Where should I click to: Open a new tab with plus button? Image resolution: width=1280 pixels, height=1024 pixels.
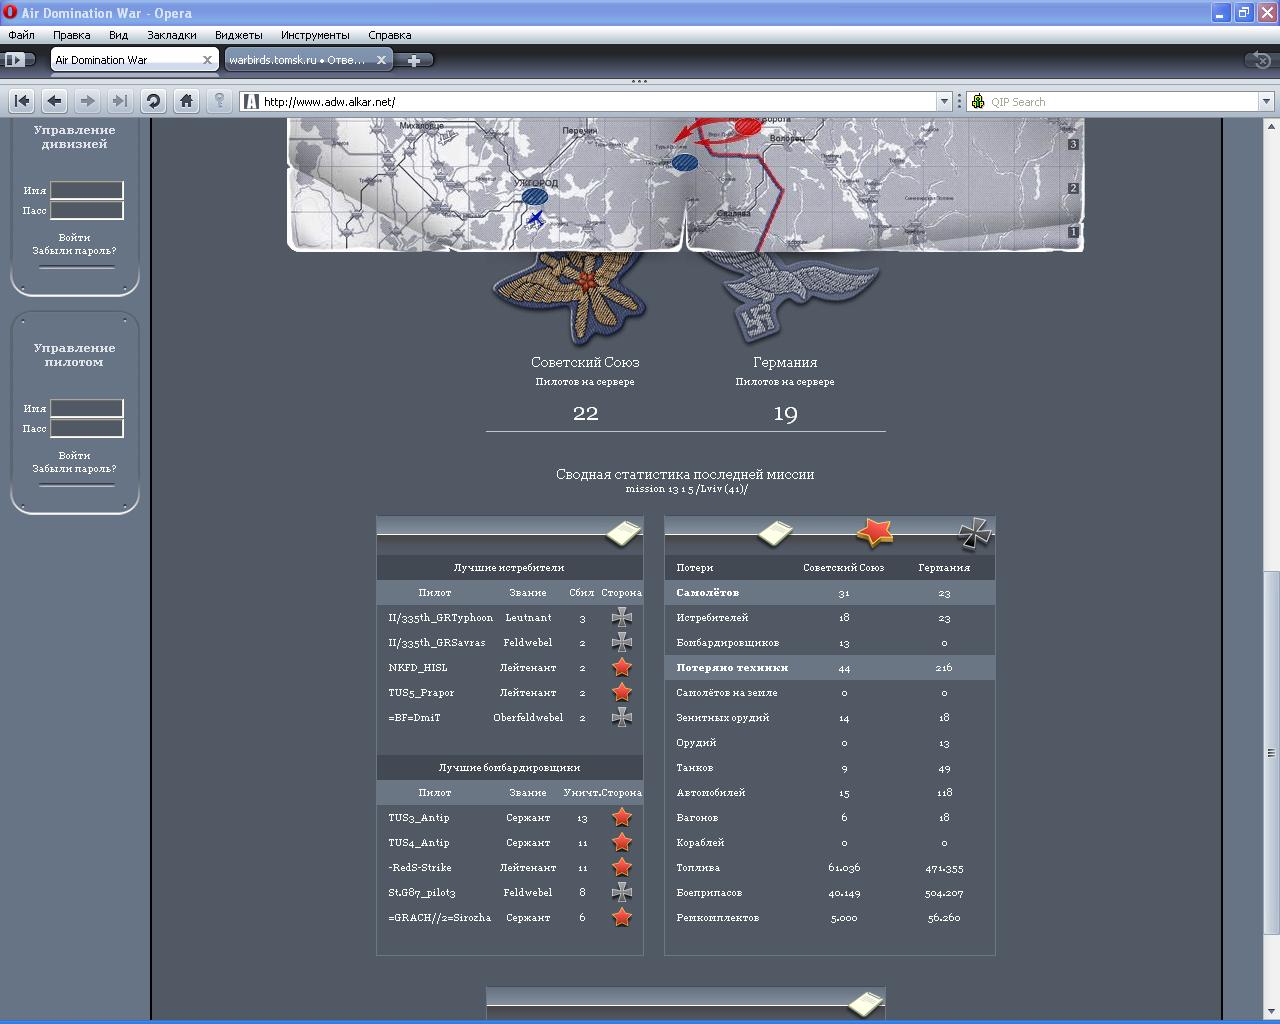pyautogui.click(x=413, y=60)
